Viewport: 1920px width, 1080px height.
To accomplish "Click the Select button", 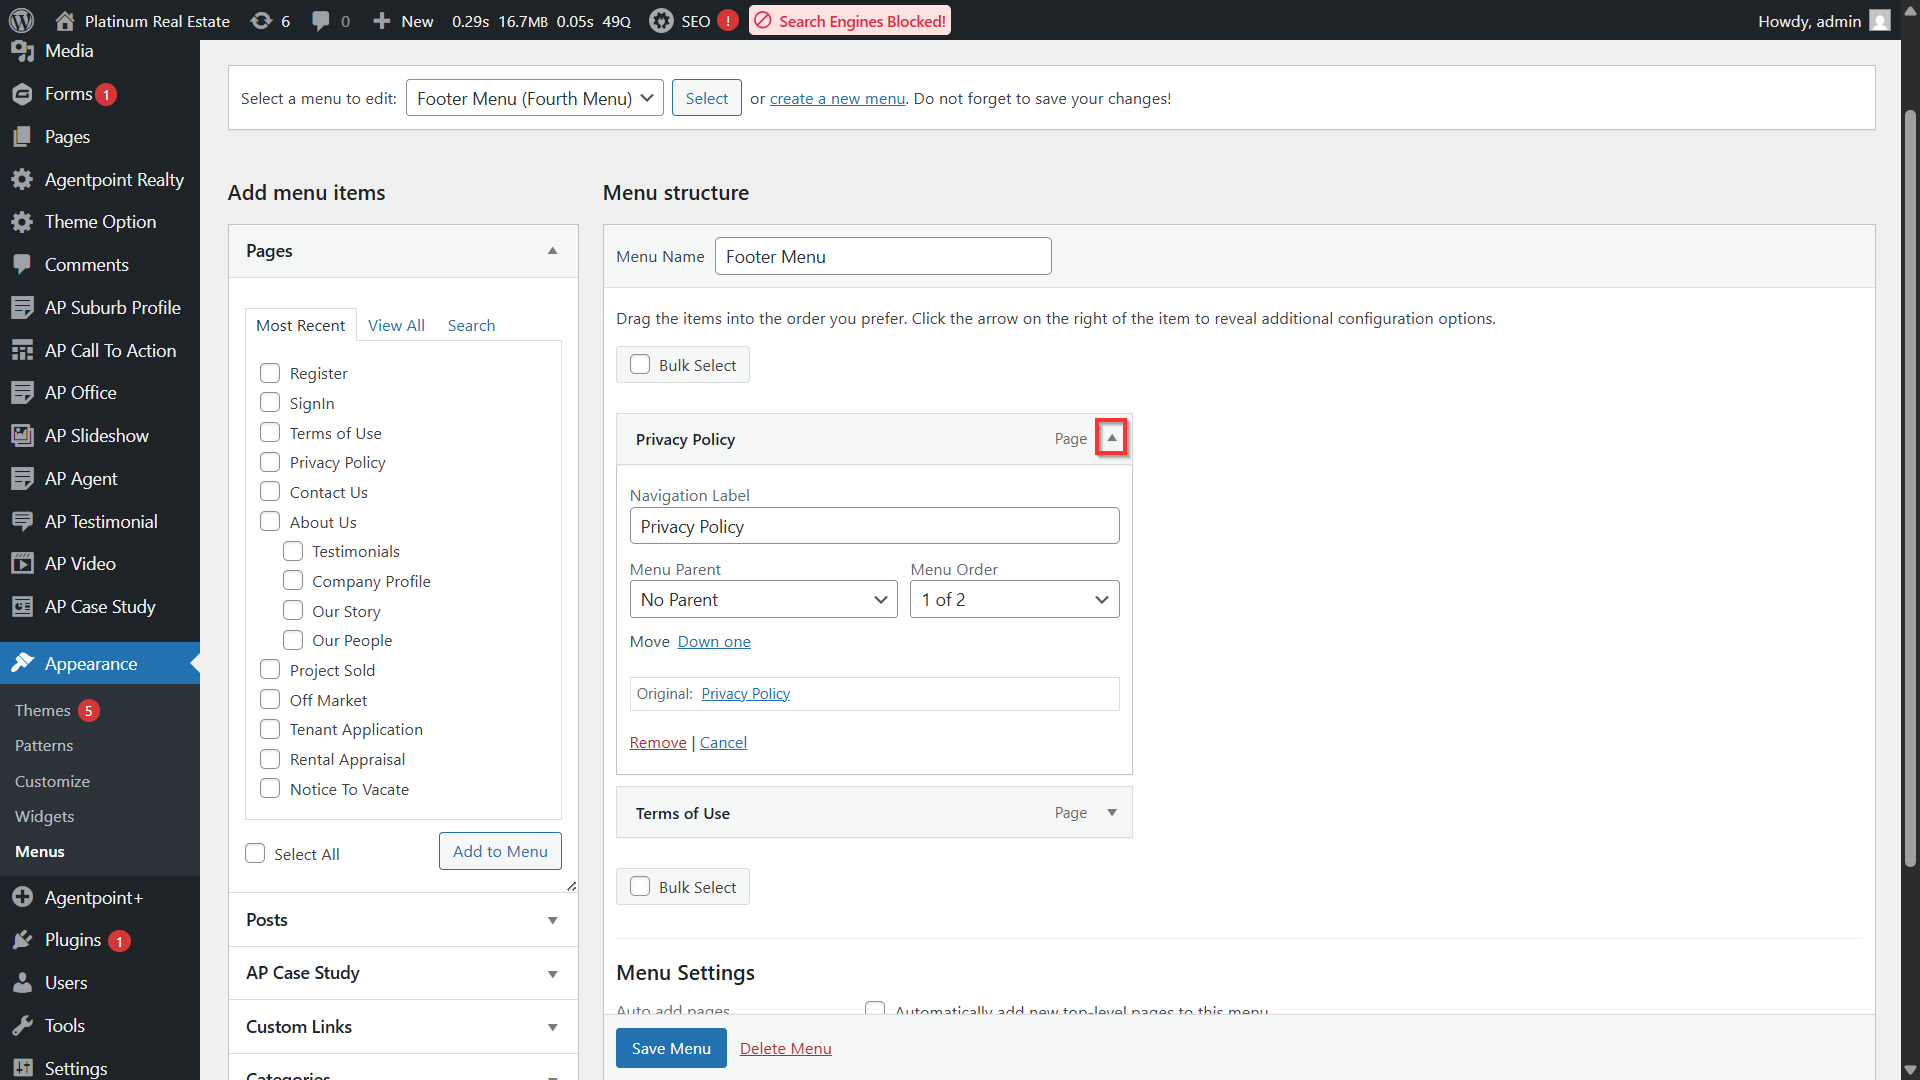I will (707, 98).
